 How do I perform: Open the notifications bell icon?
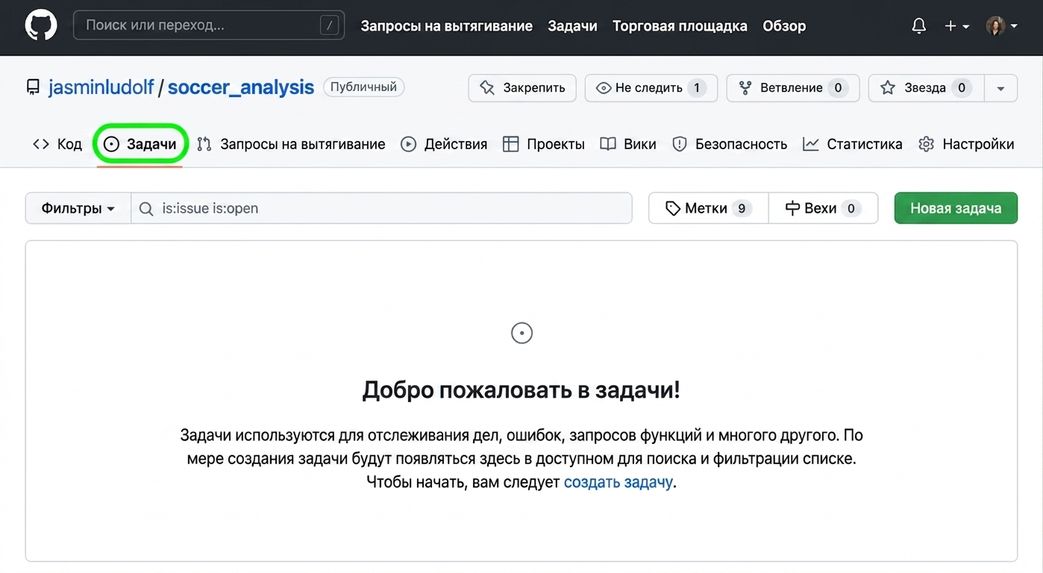tap(919, 26)
